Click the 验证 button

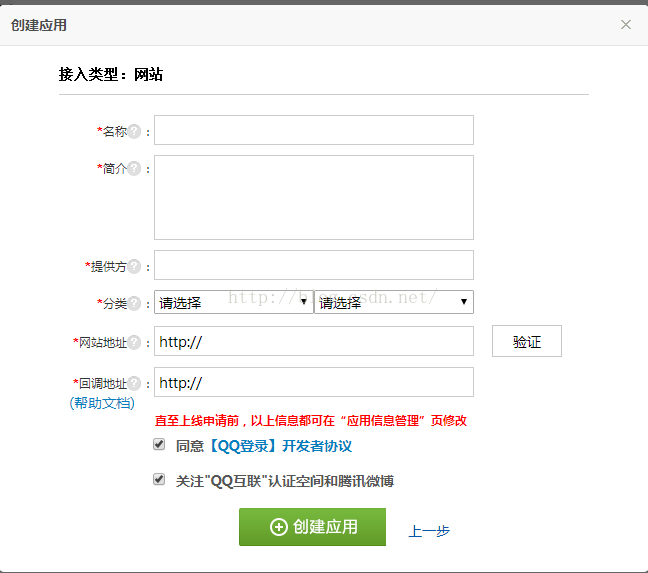tap(526, 341)
